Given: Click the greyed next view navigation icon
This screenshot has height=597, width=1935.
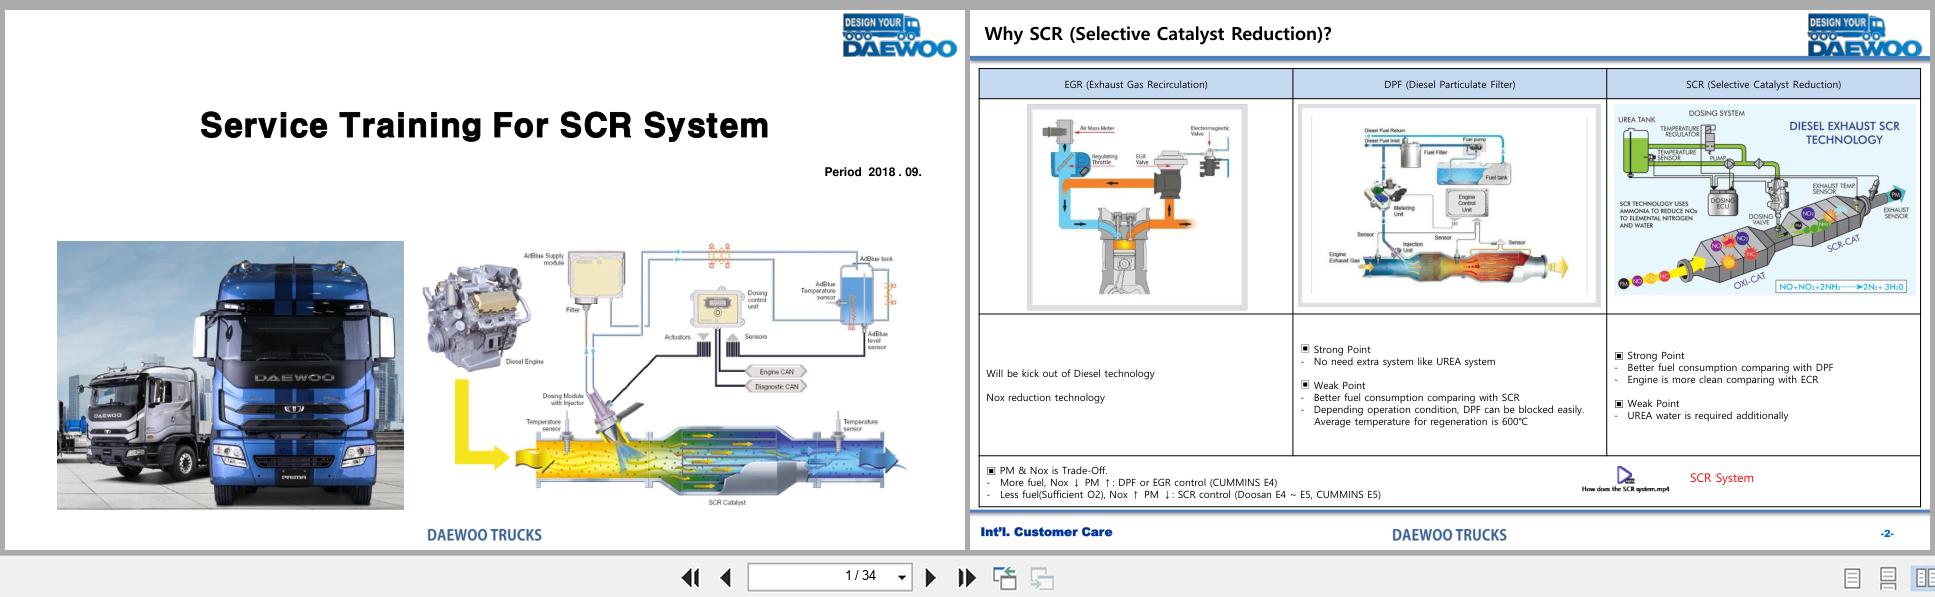Looking at the screenshot, I should [x=1042, y=578].
